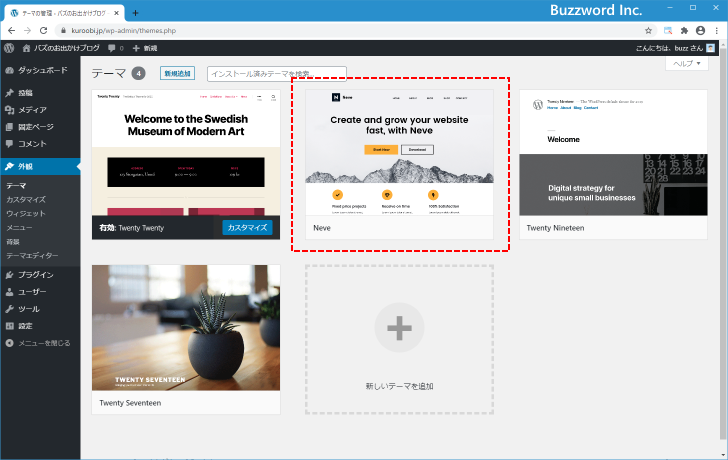
Task: Open the comments bubble icon in admin bar
Action: point(112,48)
